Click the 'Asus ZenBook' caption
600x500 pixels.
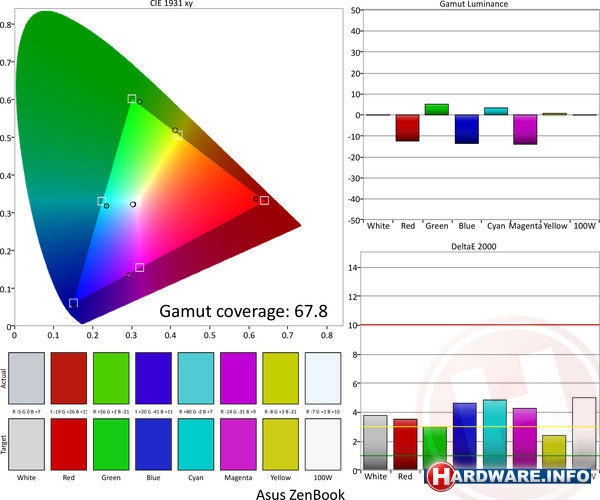pyautogui.click(x=300, y=494)
